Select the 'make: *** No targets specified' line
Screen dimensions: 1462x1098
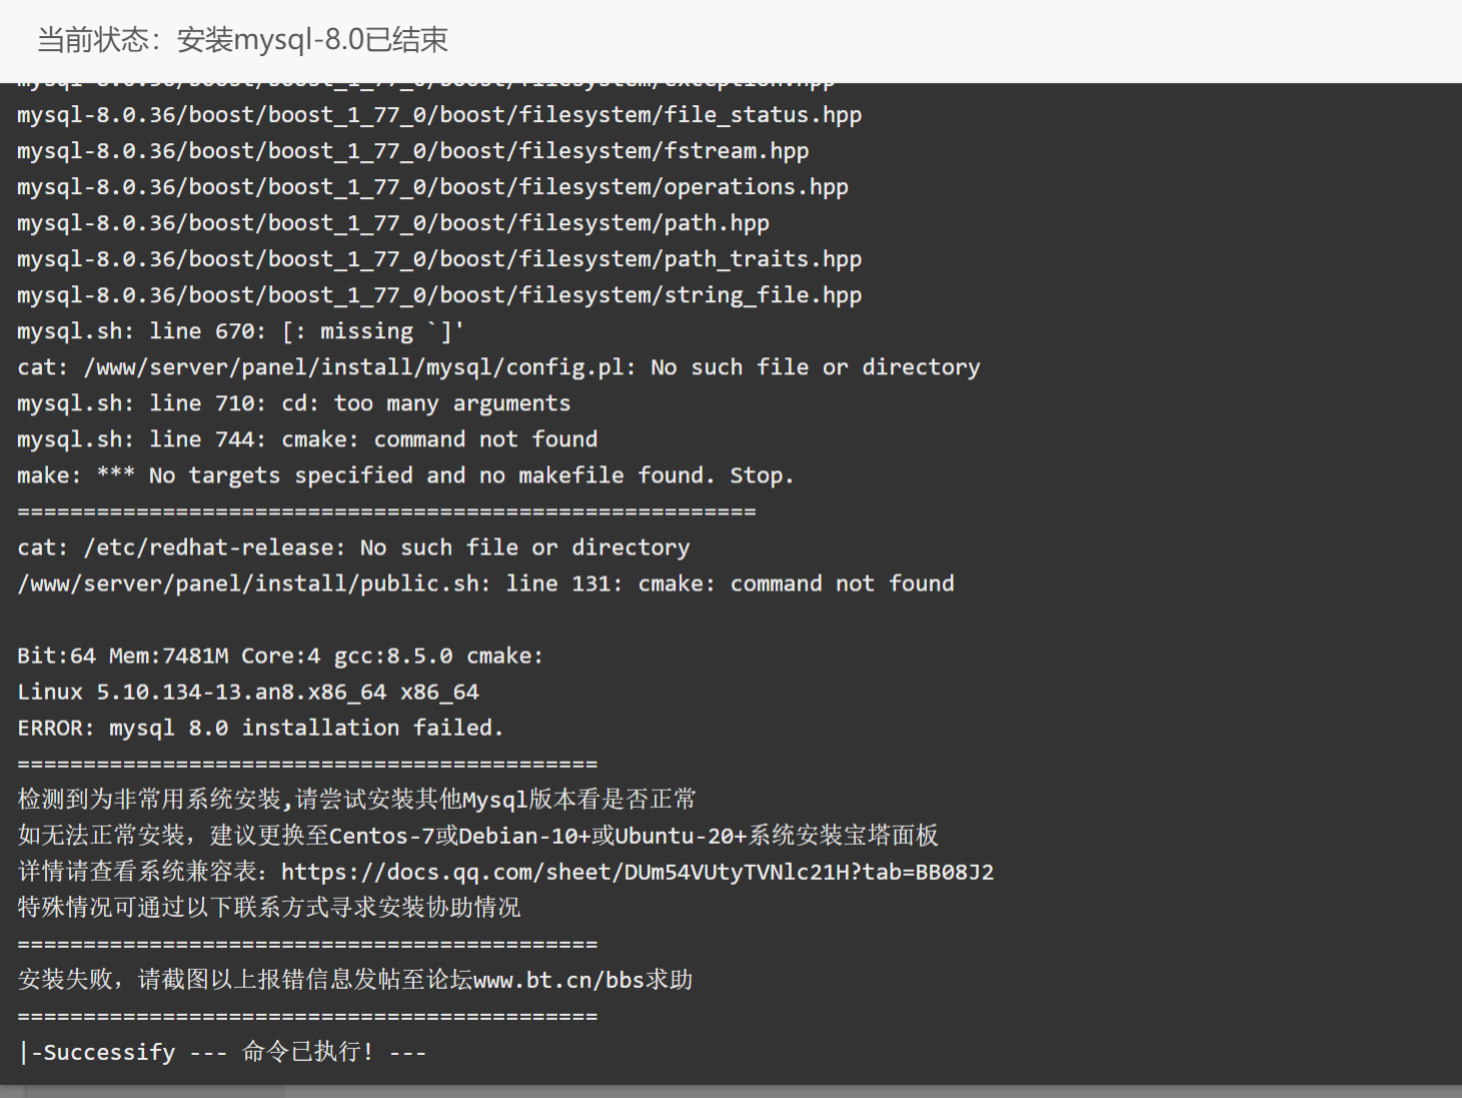pyautogui.click(x=405, y=475)
